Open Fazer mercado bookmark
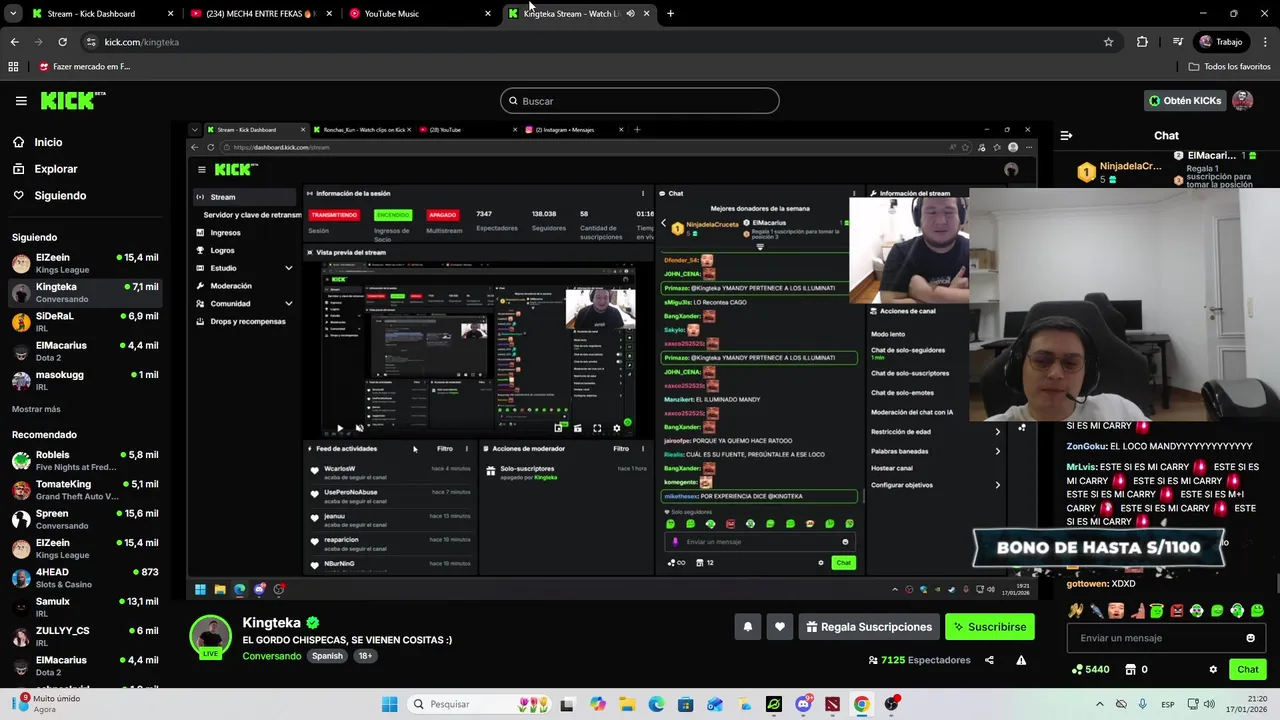 click(84, 67)
